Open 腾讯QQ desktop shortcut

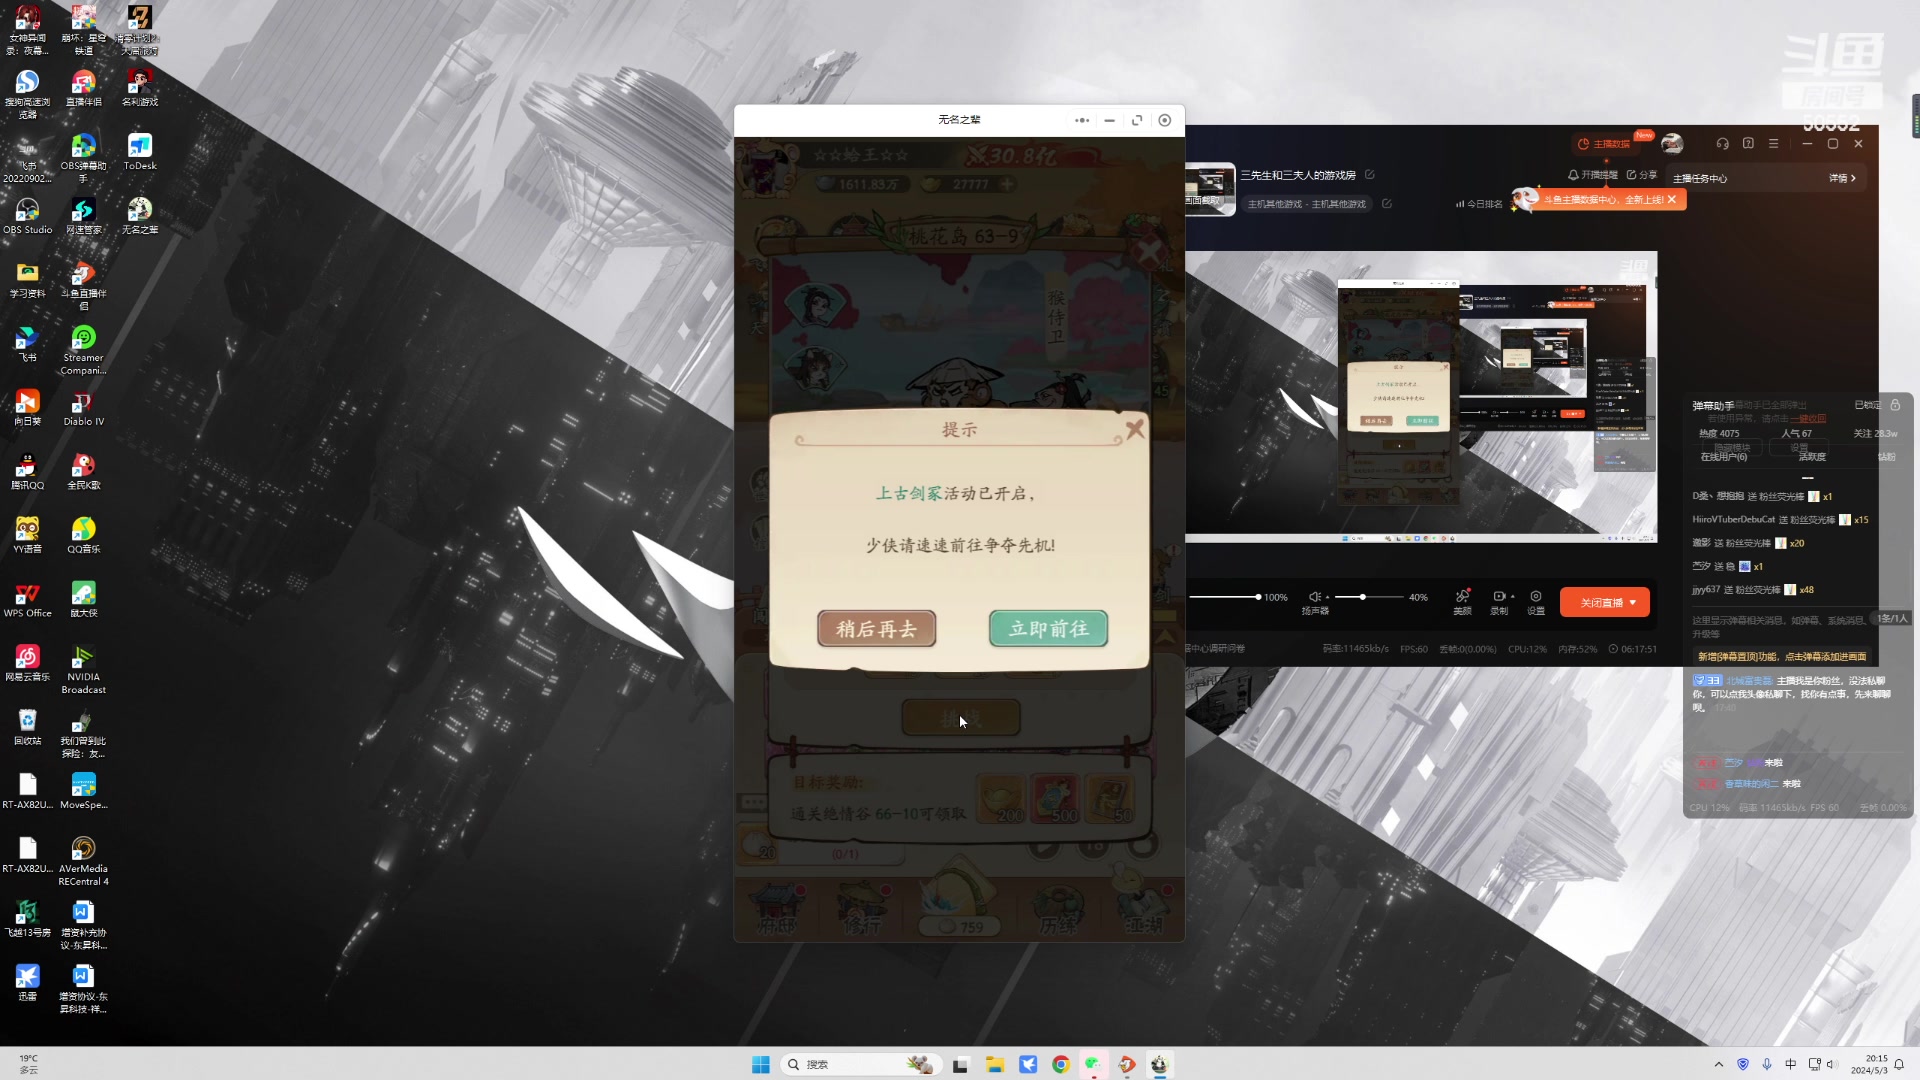[28, 472]
